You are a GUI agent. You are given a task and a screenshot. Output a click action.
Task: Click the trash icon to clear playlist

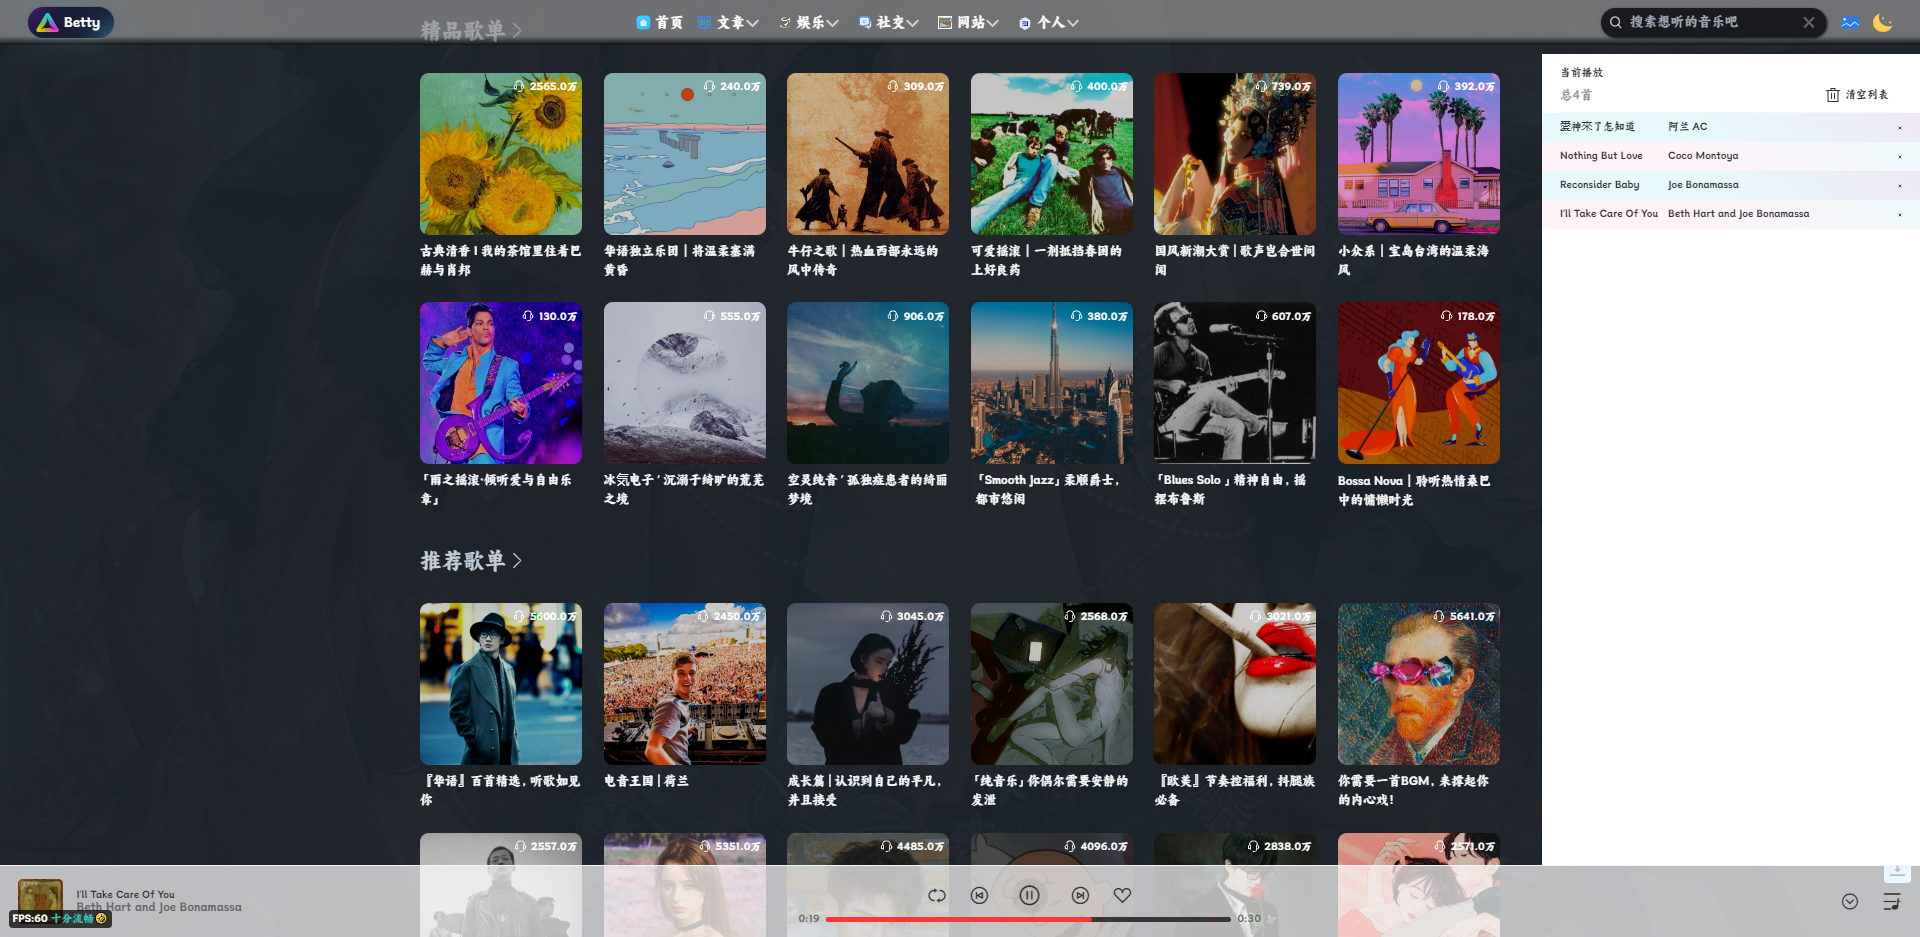tap(1833, 95)
